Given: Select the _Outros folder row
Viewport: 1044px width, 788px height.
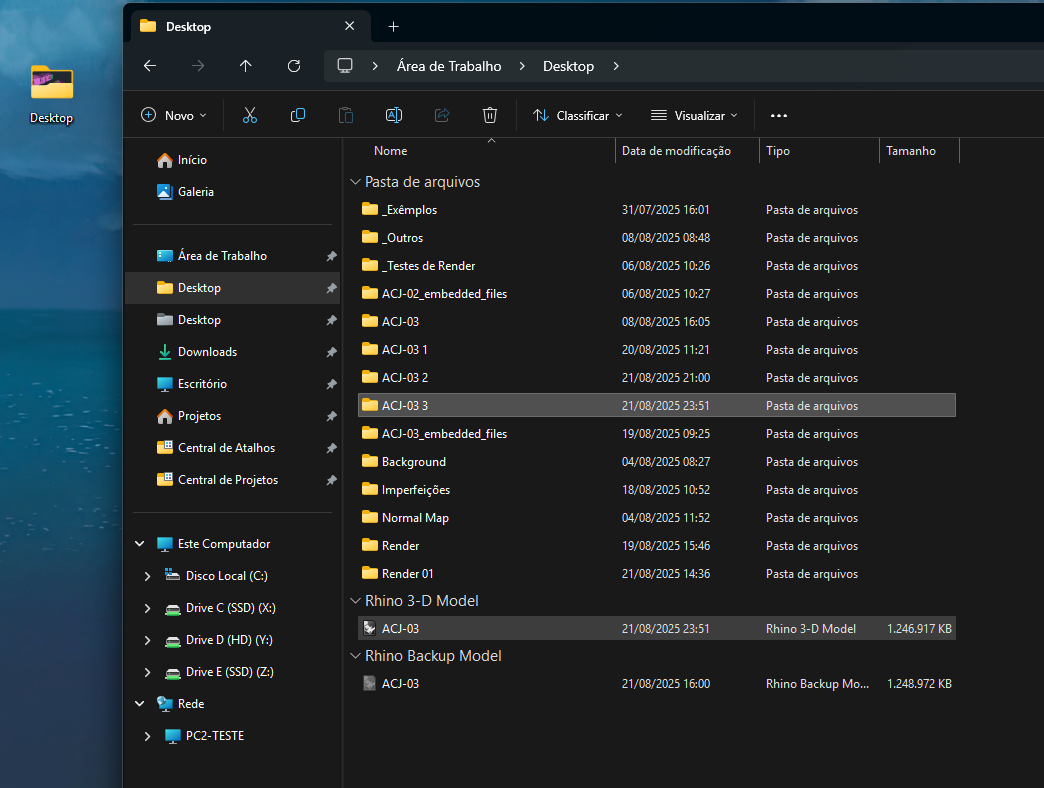Looking at the screenshot, I should (x=656, y=238).
